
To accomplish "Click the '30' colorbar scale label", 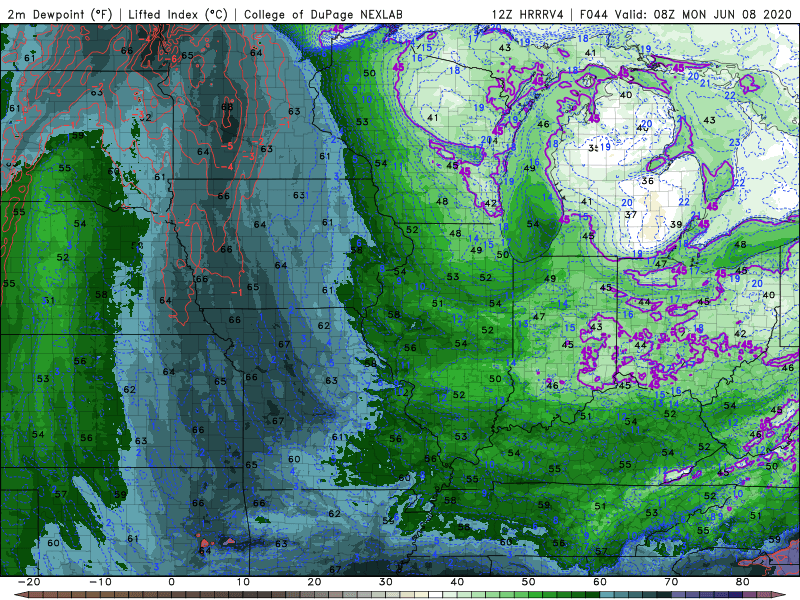I will tap(386, 582).
